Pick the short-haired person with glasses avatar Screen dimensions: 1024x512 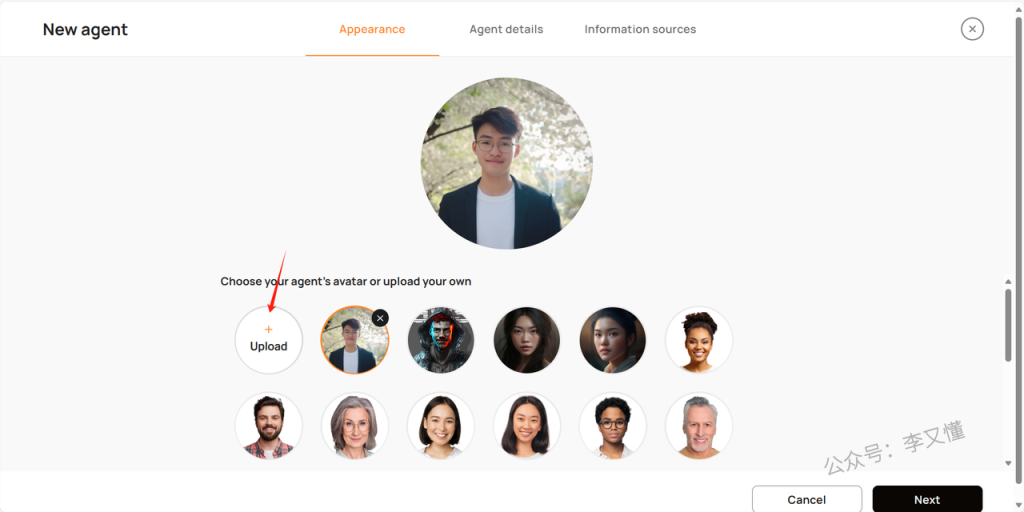point(613,425)
